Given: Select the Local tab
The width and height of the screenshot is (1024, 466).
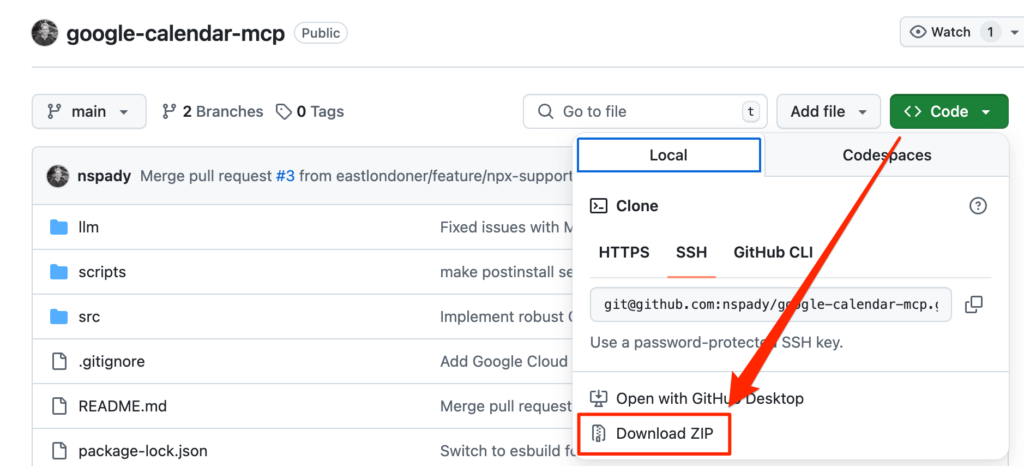Looking at the screenshot, I should coord(669,155).
